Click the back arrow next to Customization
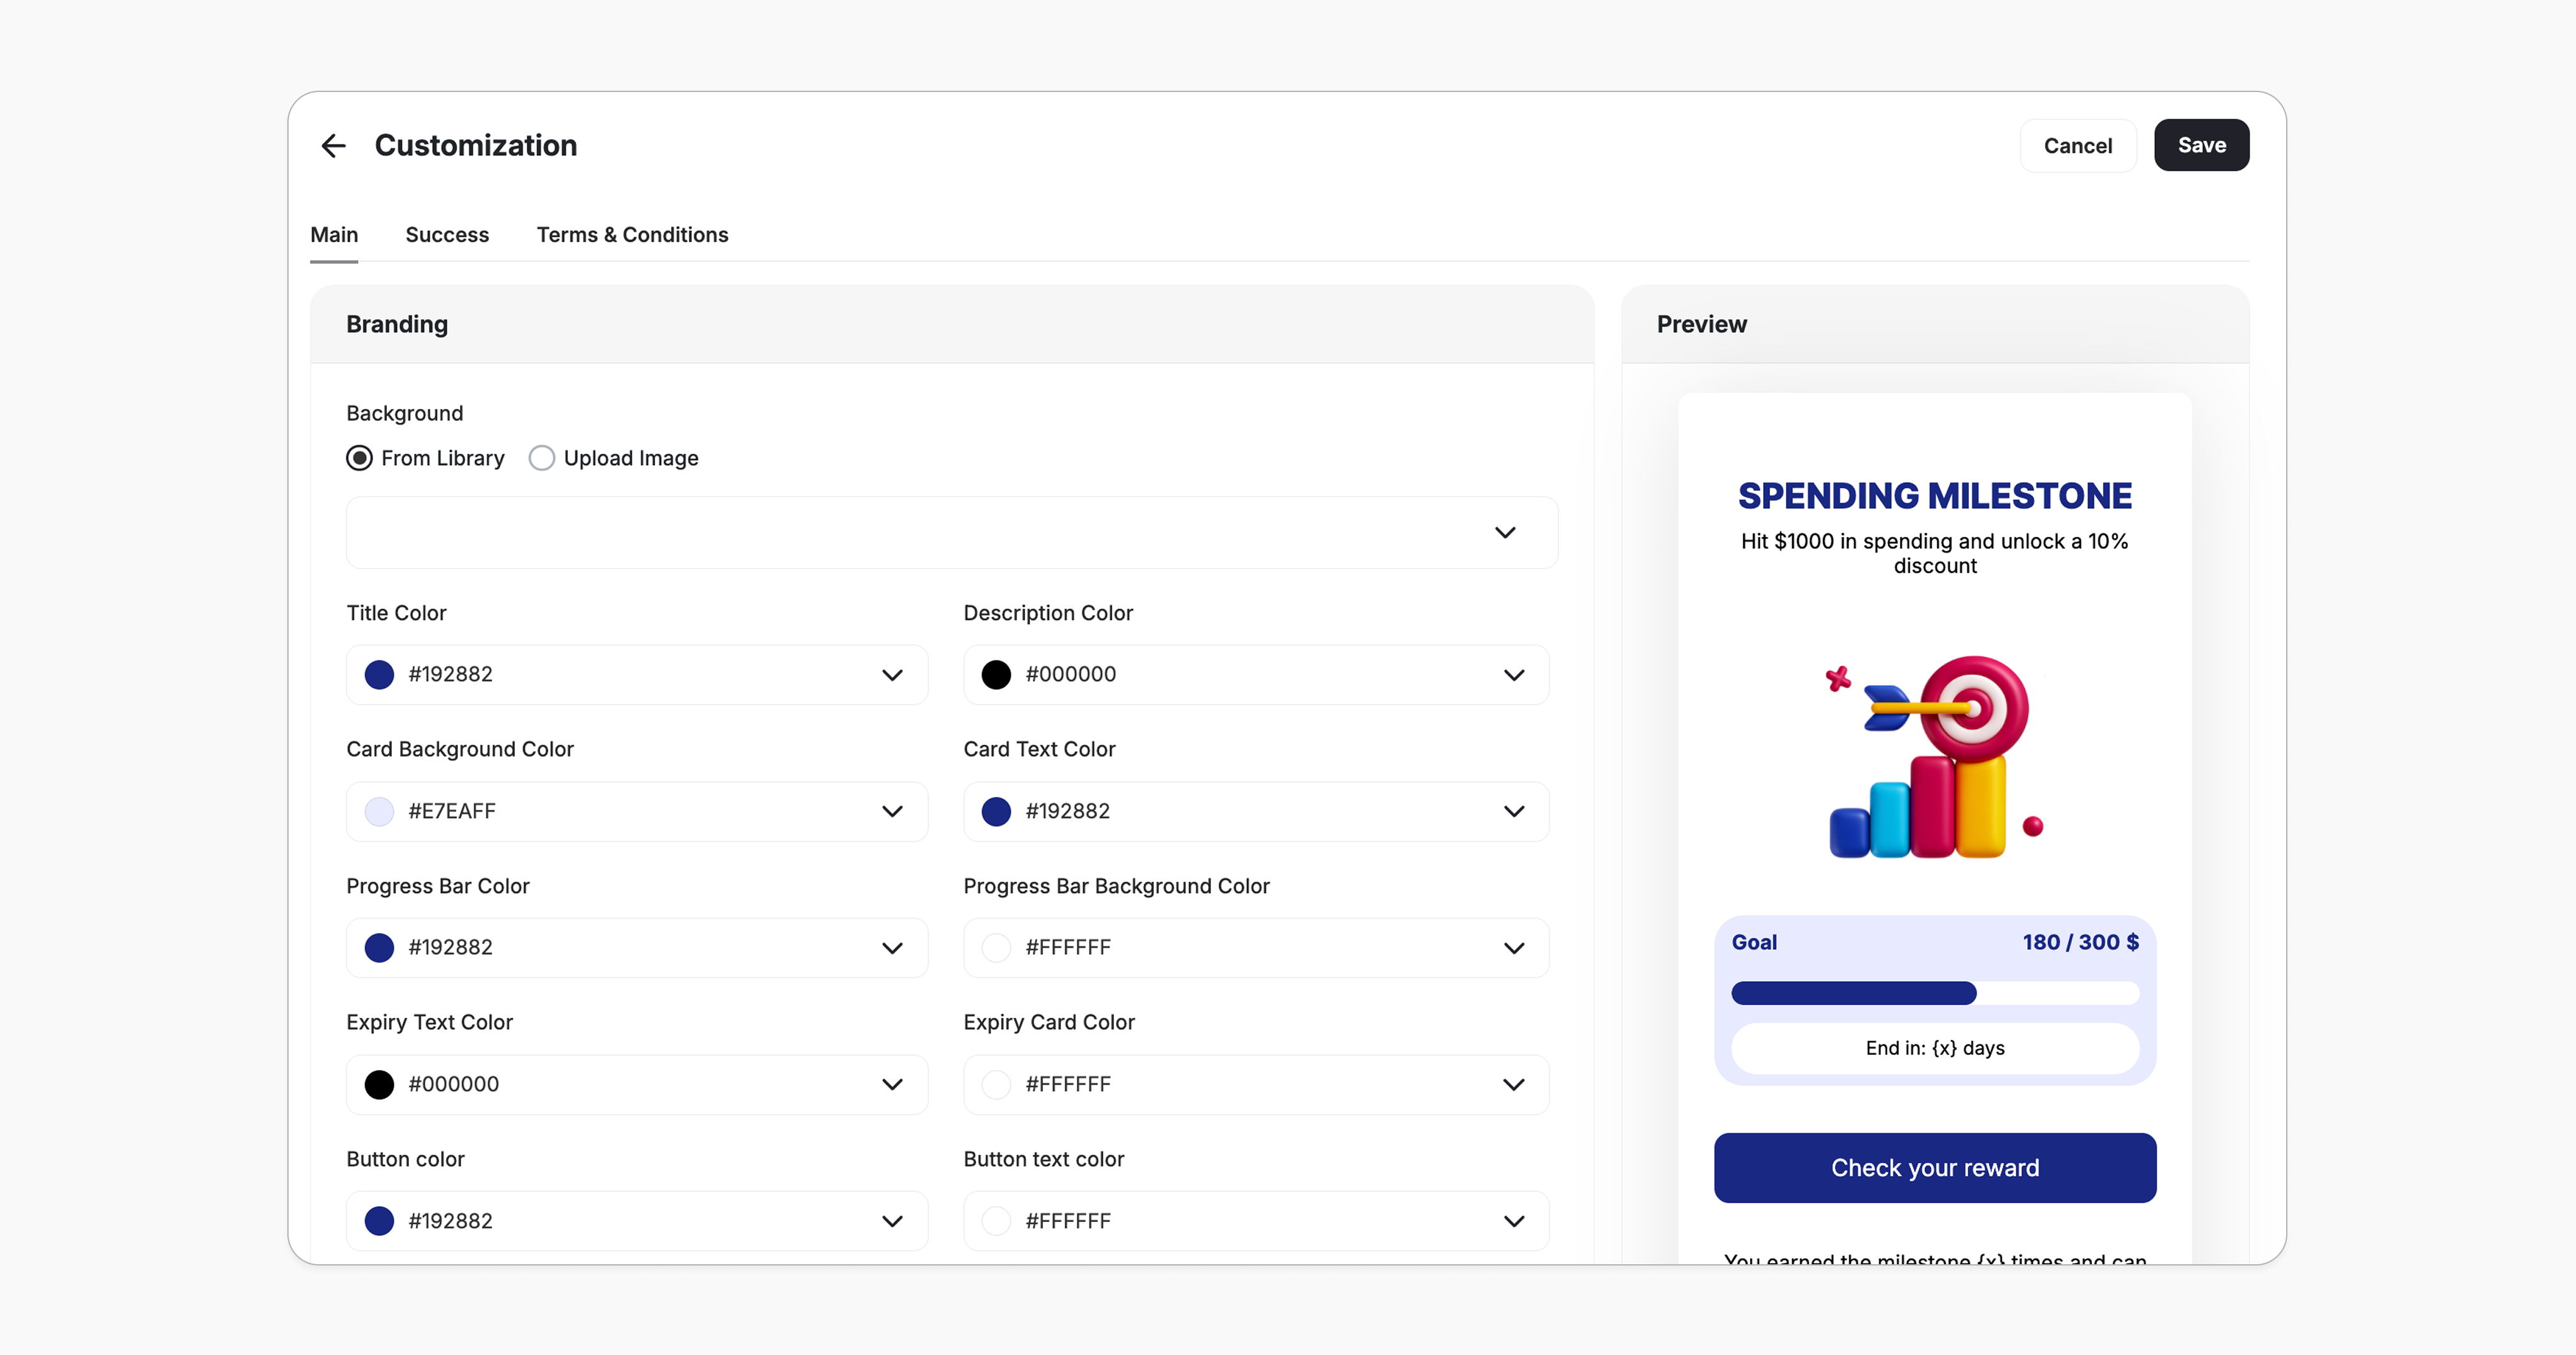The image size is (2576, 1355). click(x=333, y=146)
